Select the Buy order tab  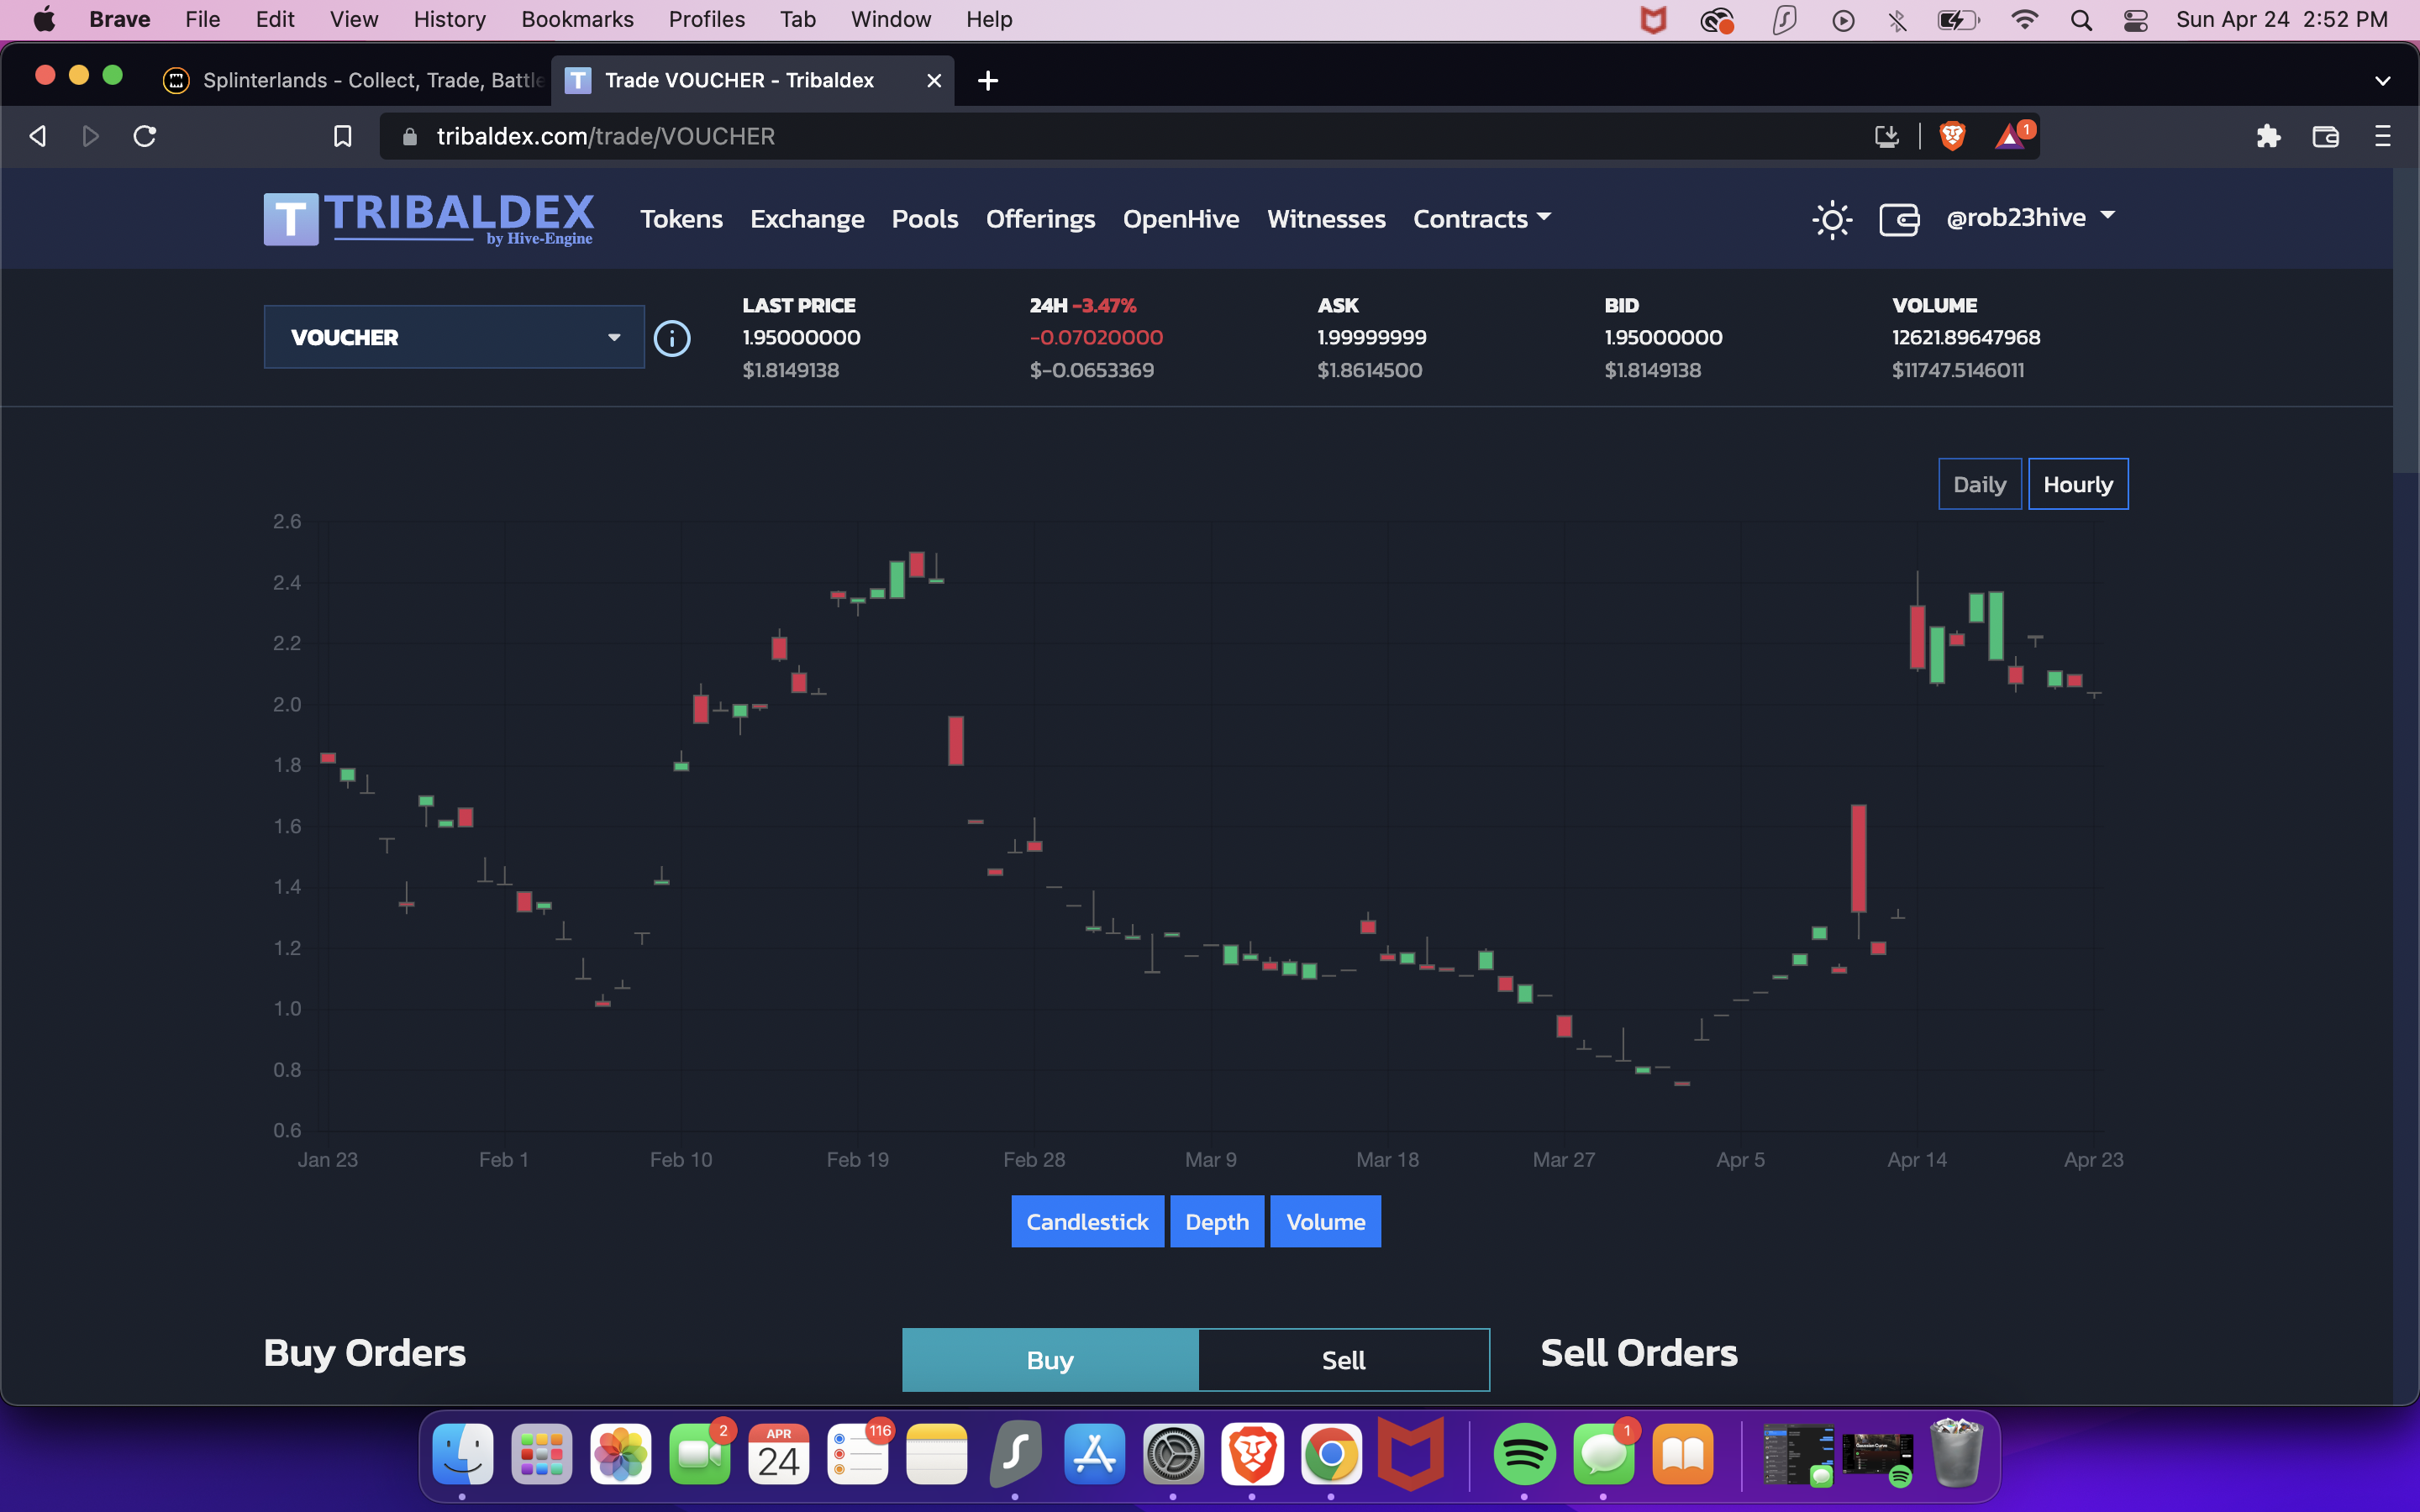point(1050,1360)
